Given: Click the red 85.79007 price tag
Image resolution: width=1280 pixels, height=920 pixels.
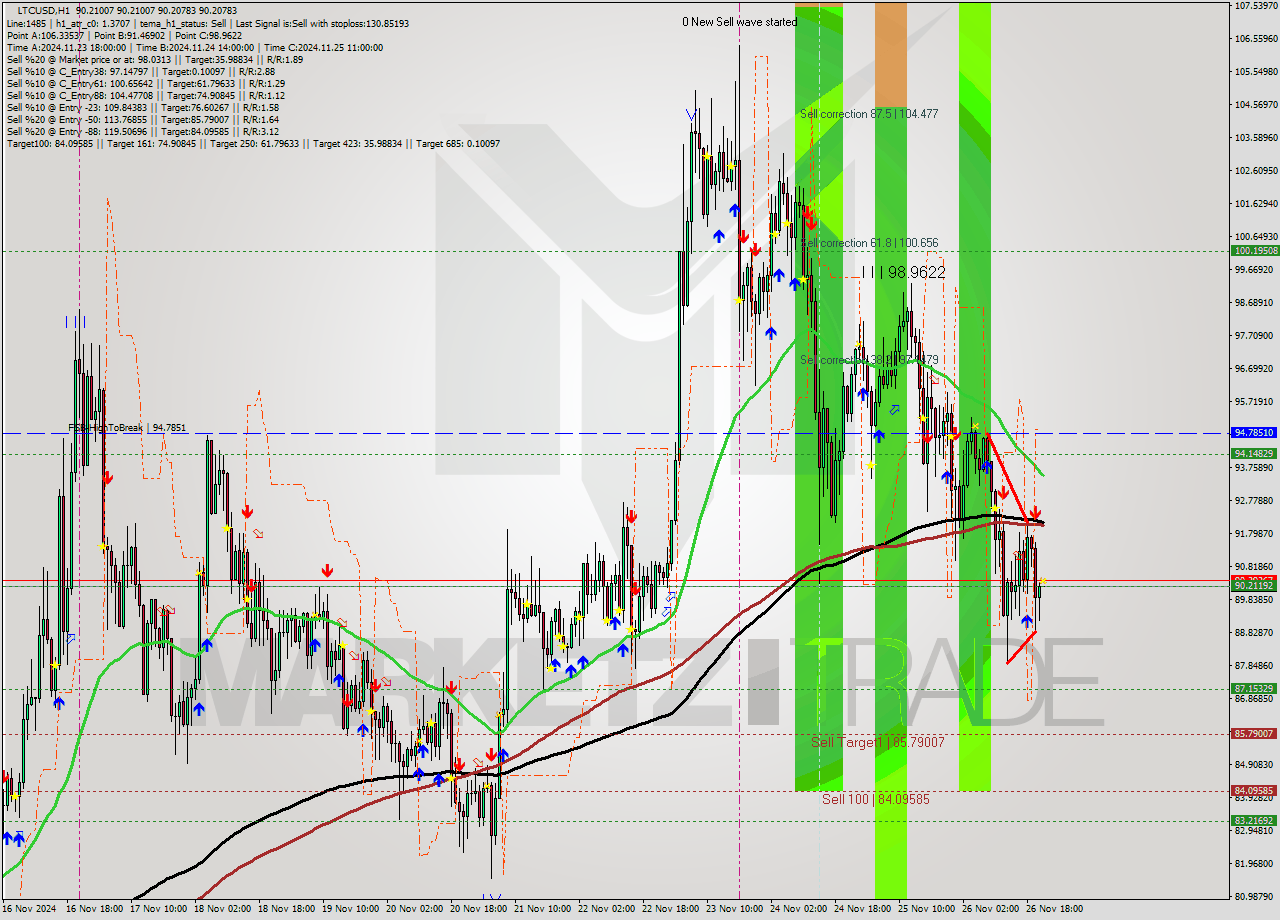Looking at the screenshot, I should click(1254, 734).
